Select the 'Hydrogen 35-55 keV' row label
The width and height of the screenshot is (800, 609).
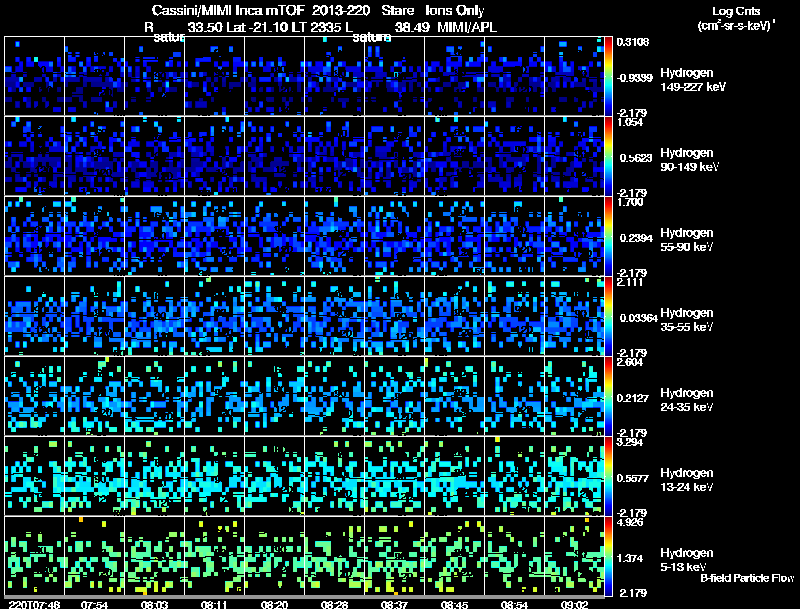tap(687, 320)
